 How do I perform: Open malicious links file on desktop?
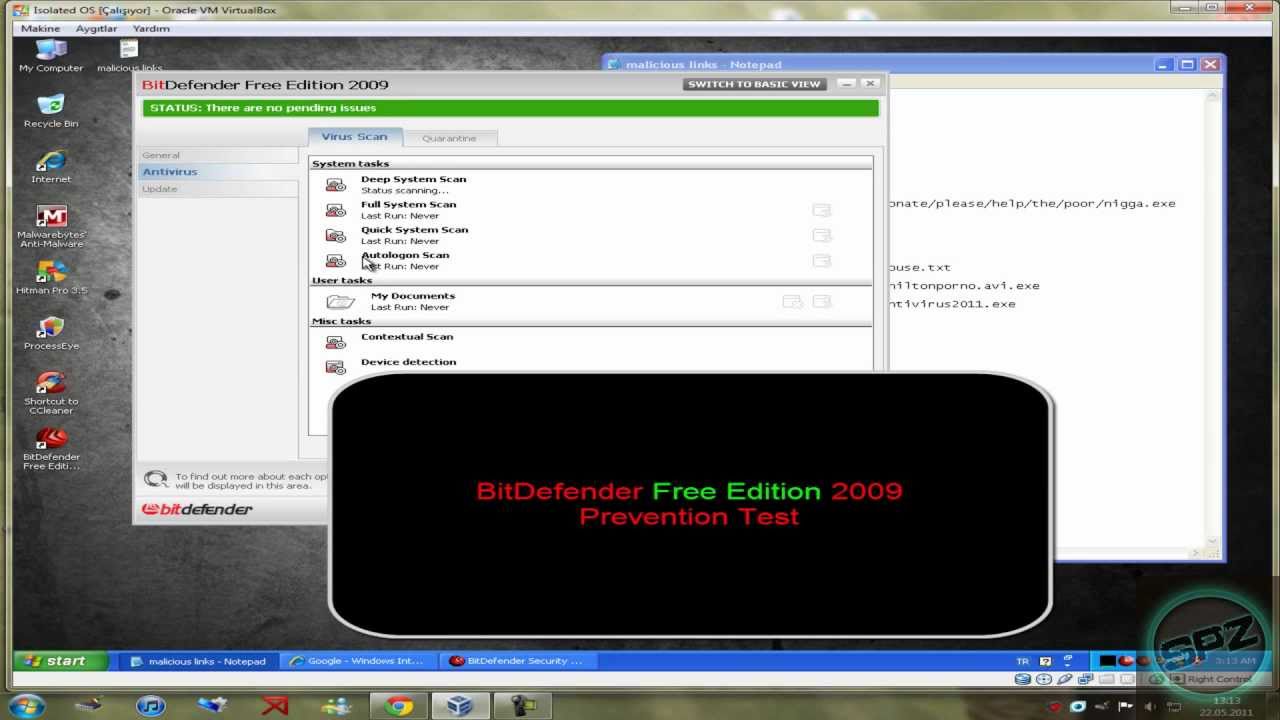[x=129, y=54]
